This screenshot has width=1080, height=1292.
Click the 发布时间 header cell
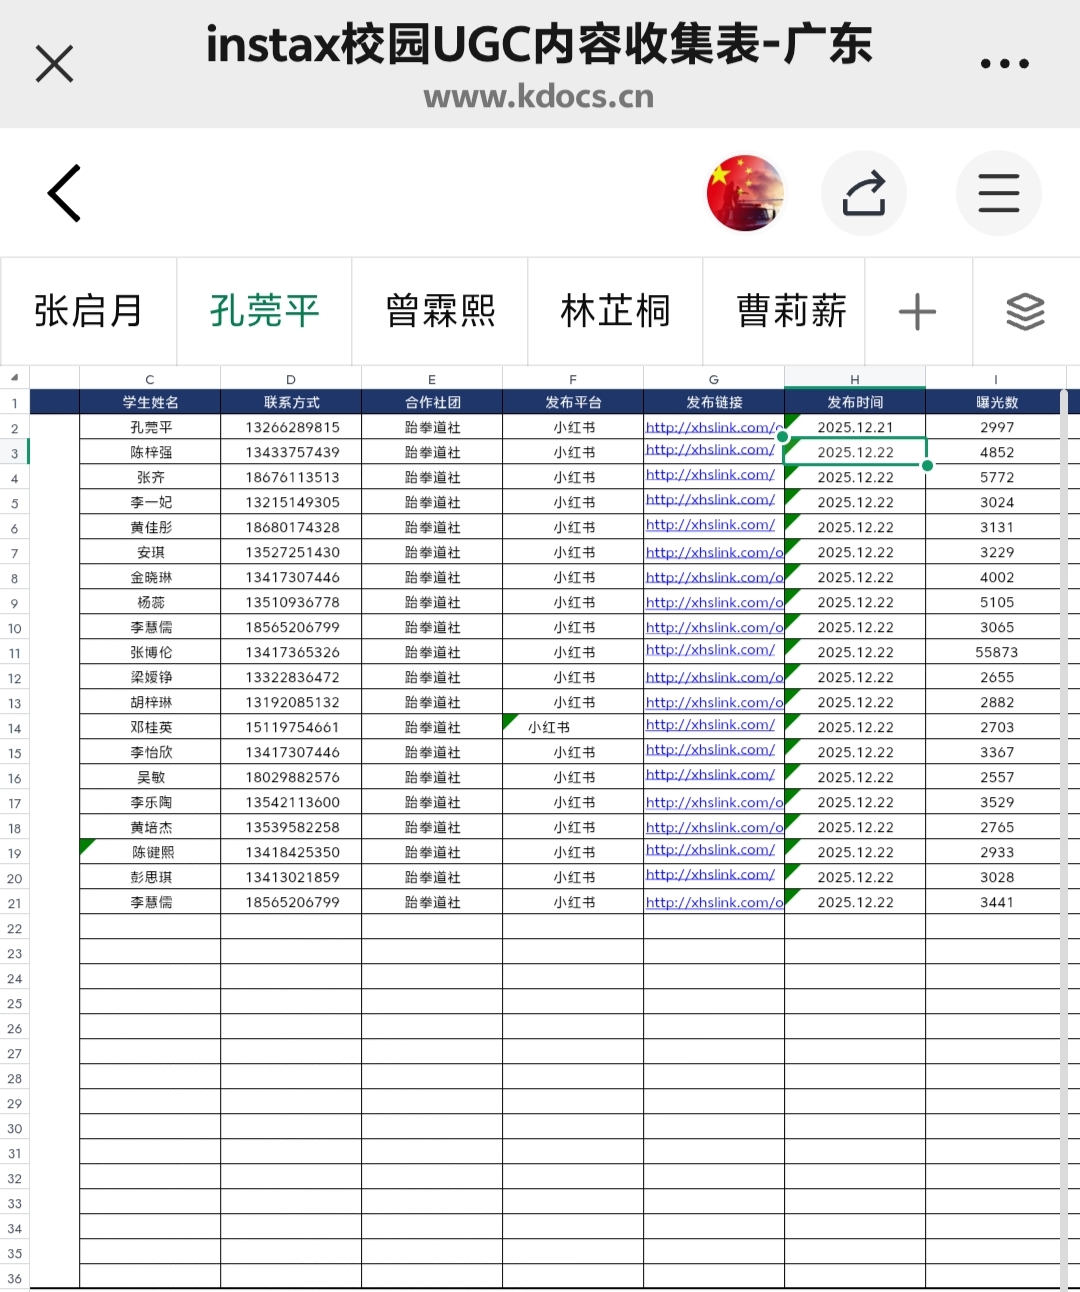click(855, 402)
